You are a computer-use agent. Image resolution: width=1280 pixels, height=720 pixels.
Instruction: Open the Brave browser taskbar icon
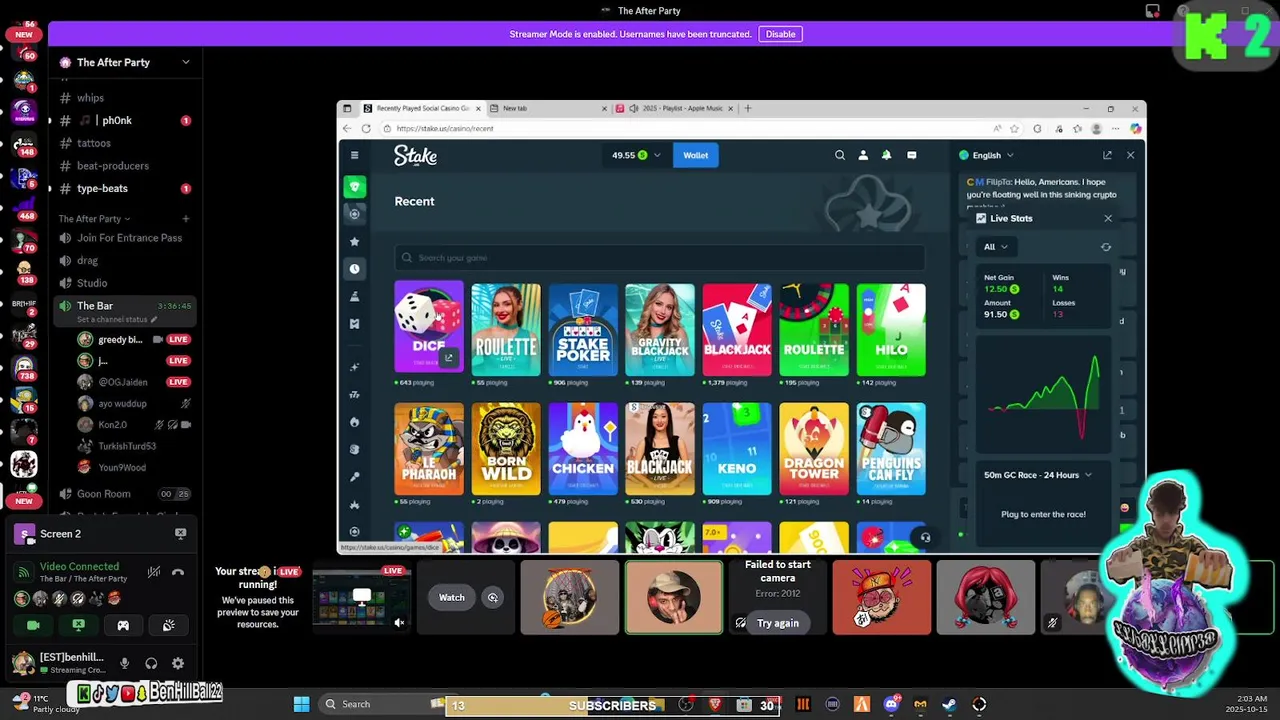[x=715, y=704]
